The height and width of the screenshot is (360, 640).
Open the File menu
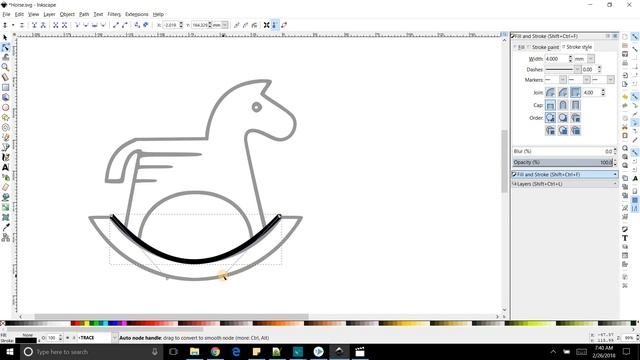click(x=6, y=14)
